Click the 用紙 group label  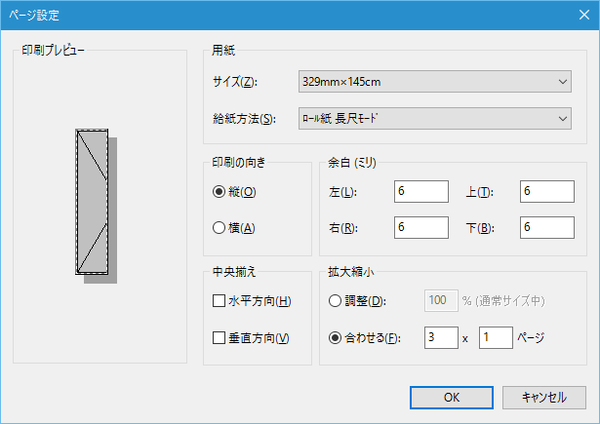tap(223, 50)
